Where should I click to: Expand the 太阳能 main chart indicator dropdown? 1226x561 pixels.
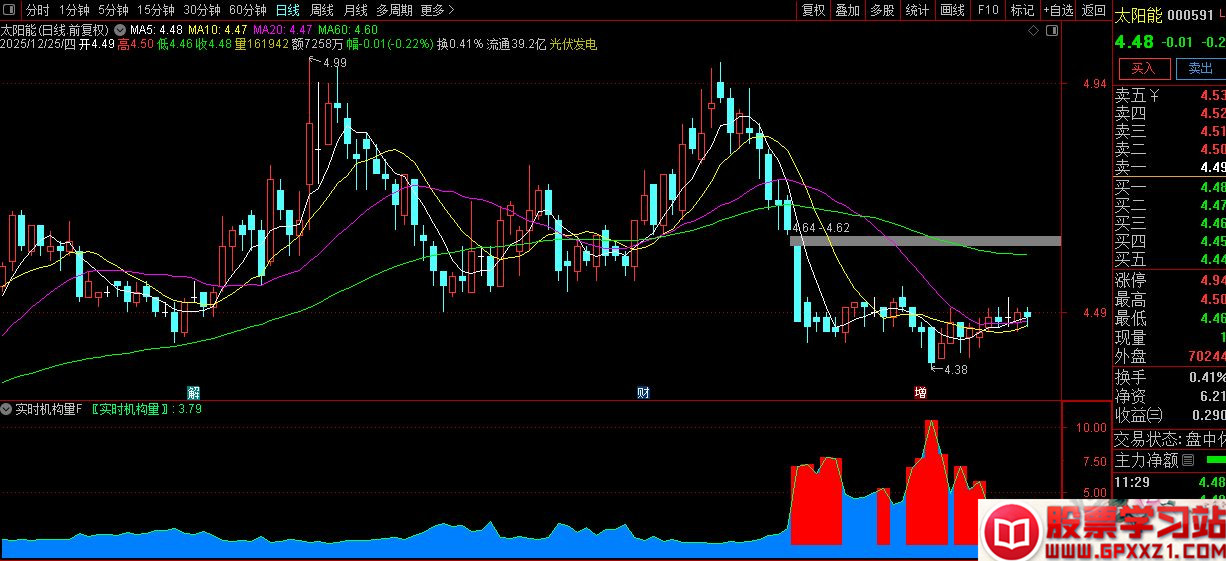pyautogui.click(x=120, y=30)
